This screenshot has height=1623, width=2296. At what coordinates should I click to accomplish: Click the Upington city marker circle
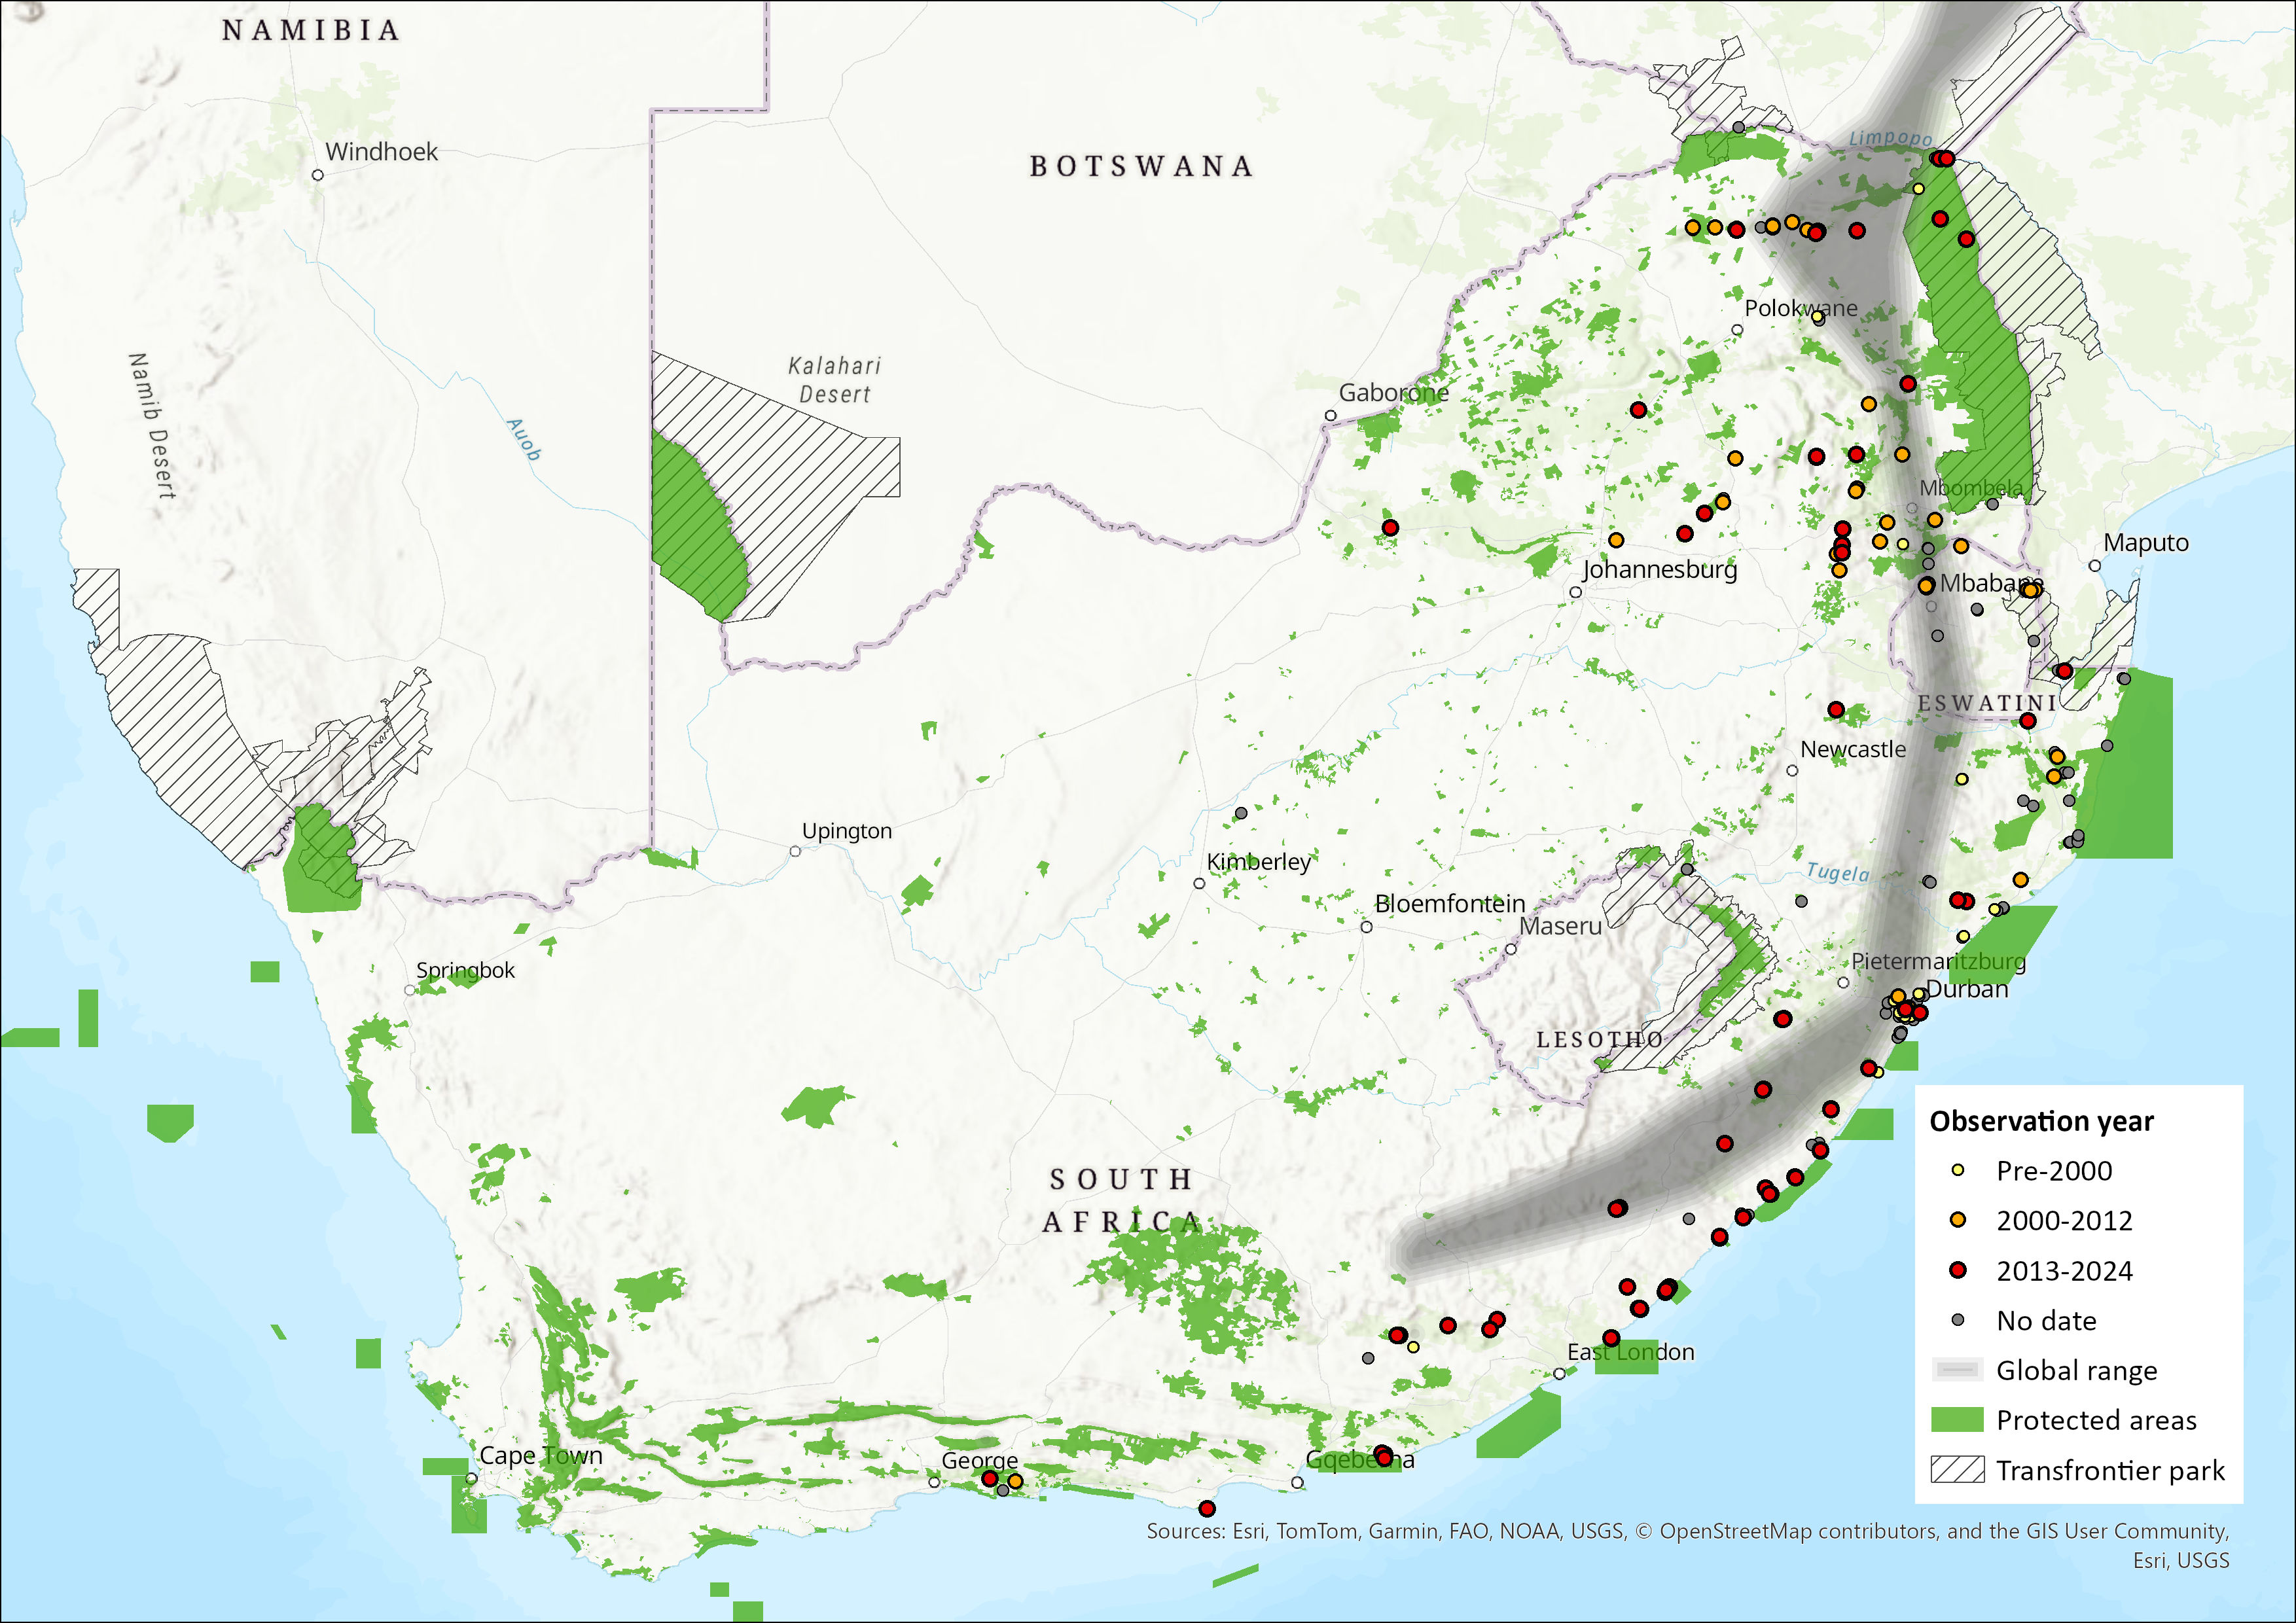pos(796,852)
